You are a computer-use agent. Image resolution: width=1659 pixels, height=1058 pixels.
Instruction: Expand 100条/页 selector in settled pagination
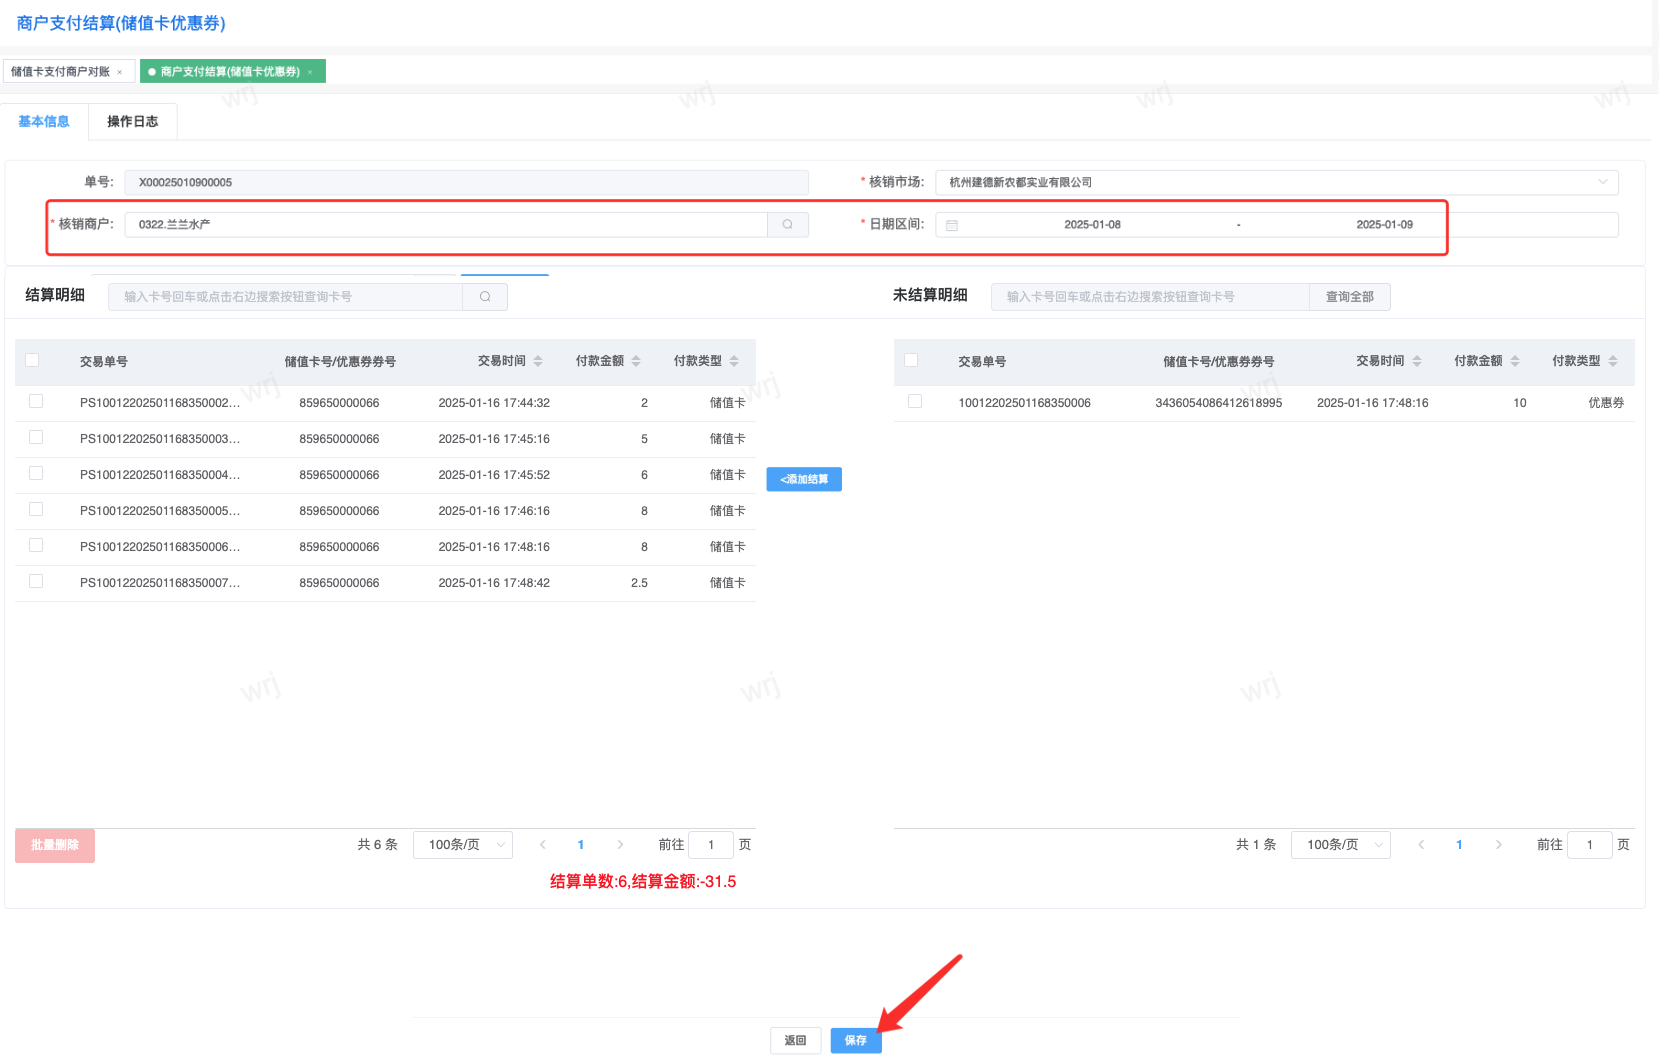463,845
